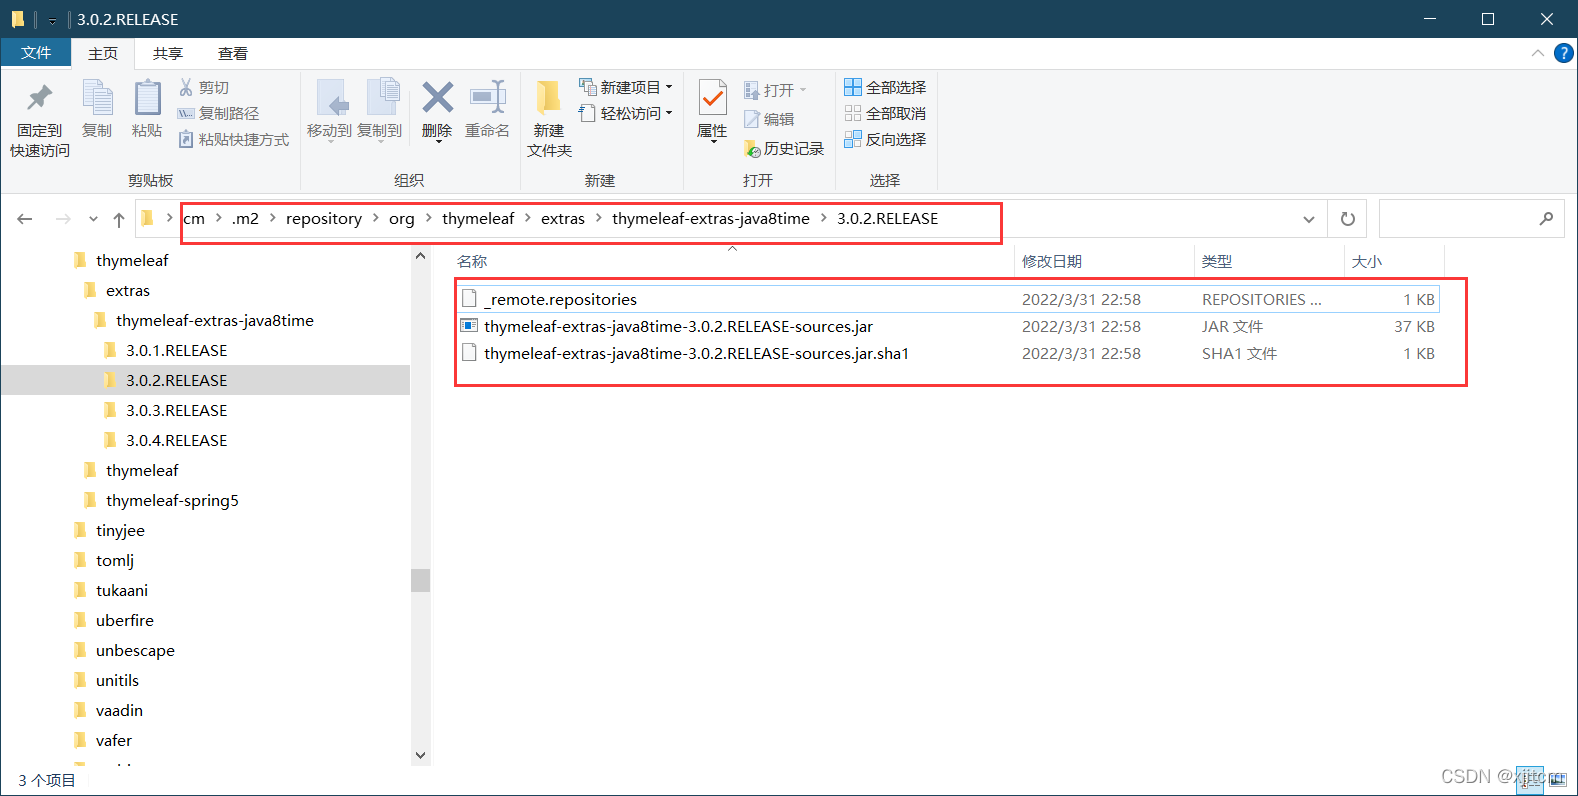Pin to Quick access icon
1578x796 pixels.
[x=40, y=98]
